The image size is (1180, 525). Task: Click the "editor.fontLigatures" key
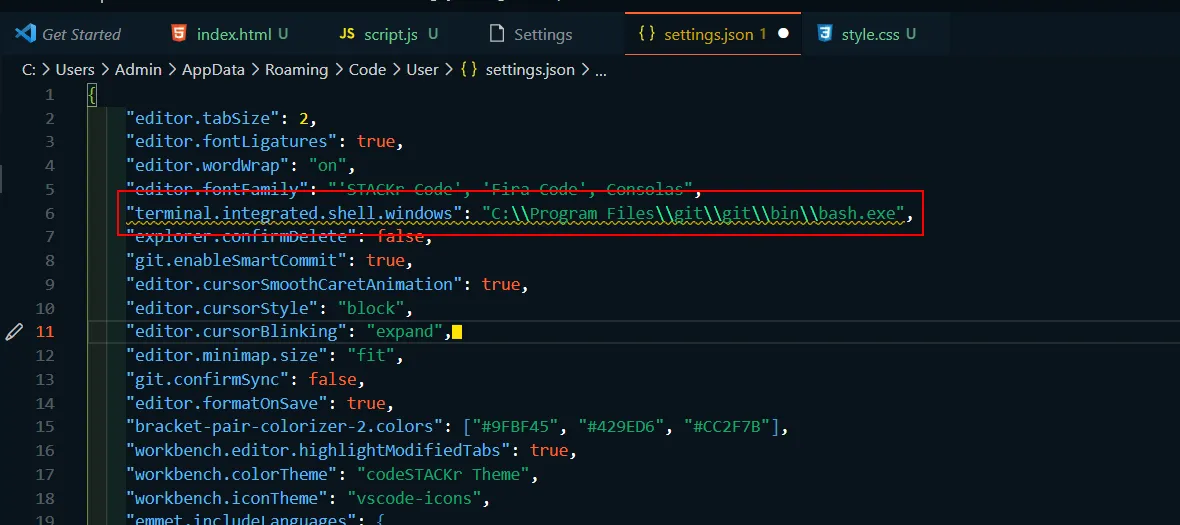(232, 141)
